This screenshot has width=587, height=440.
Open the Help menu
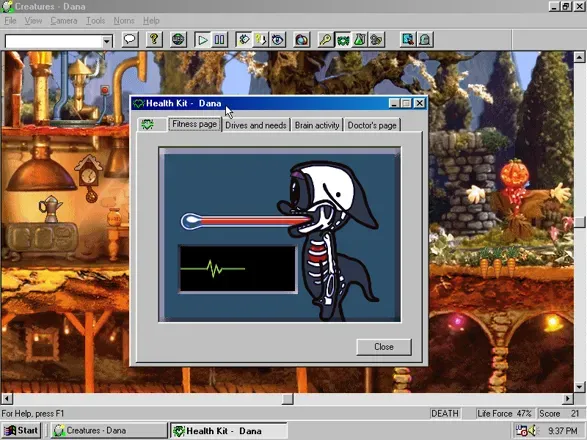tap(151, 21)
